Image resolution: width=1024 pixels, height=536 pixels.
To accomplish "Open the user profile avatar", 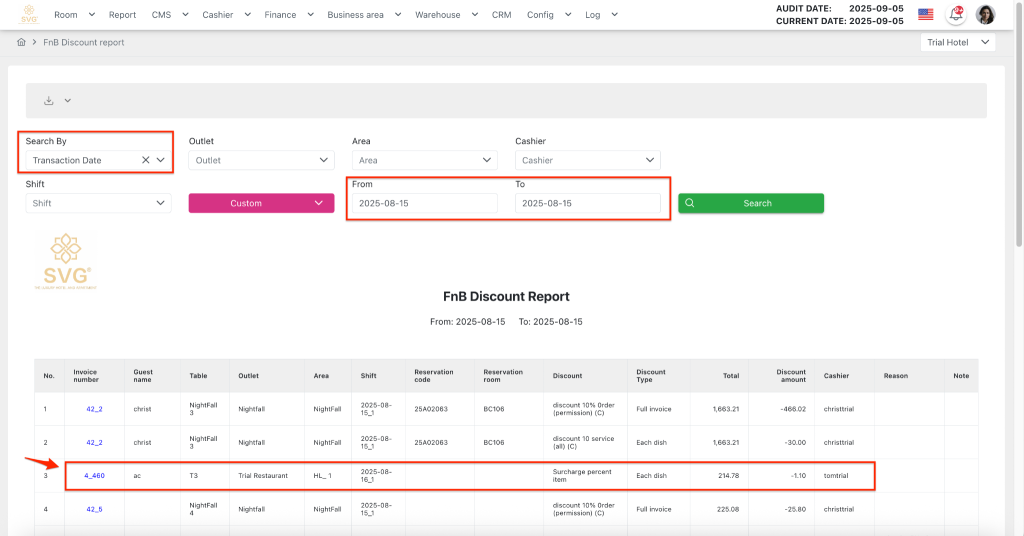I will tap(985, 14).
